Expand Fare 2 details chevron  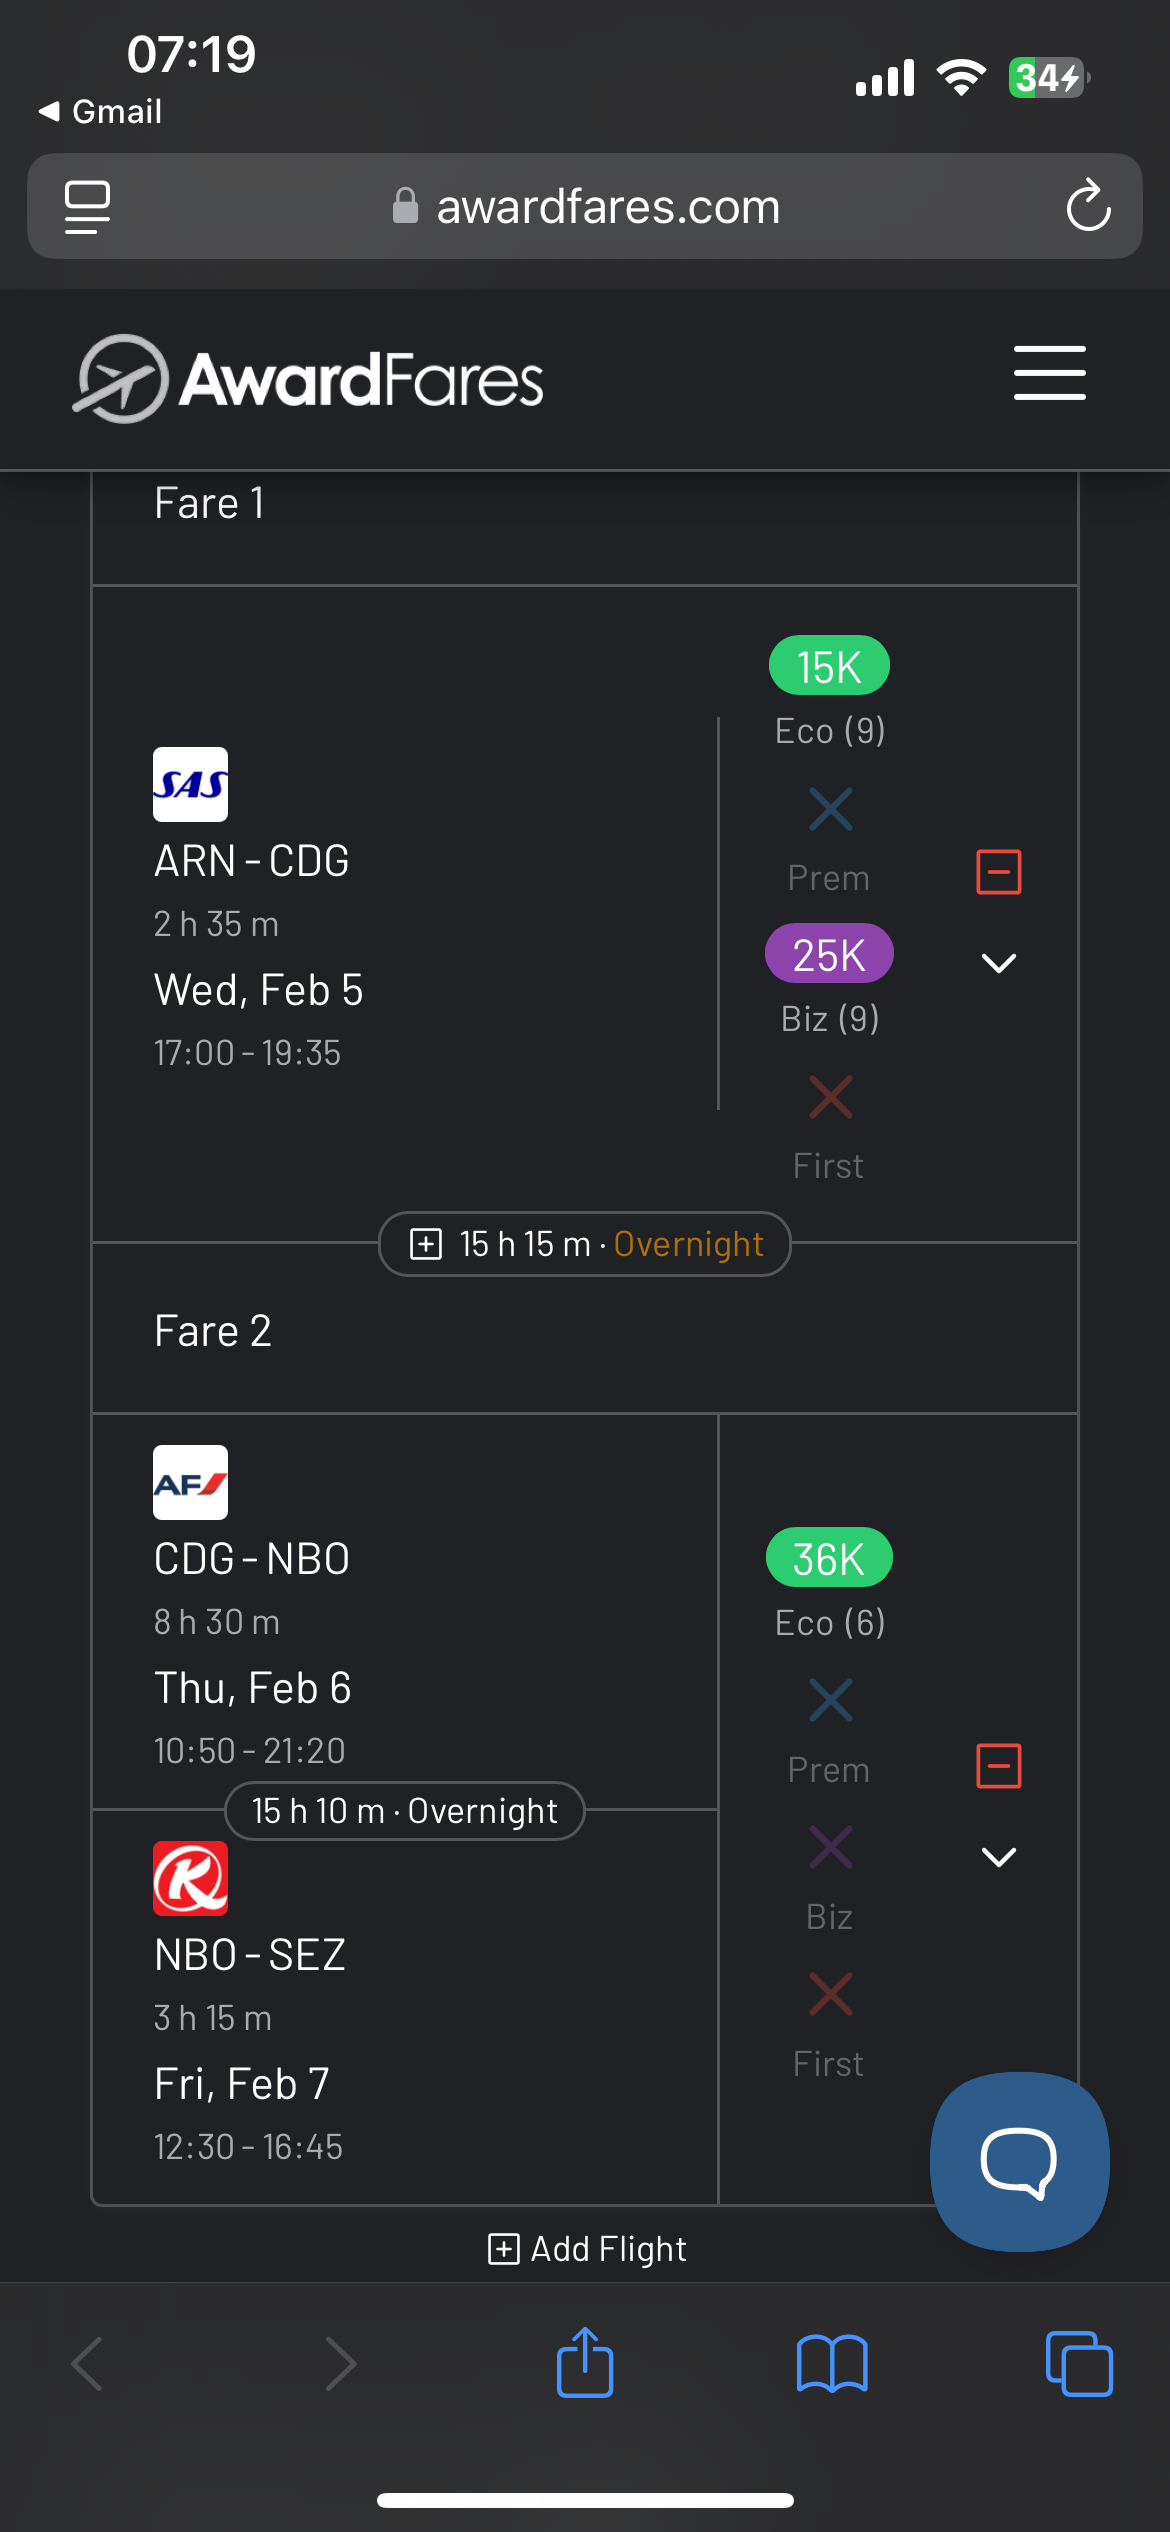(x=998, y=1857)
